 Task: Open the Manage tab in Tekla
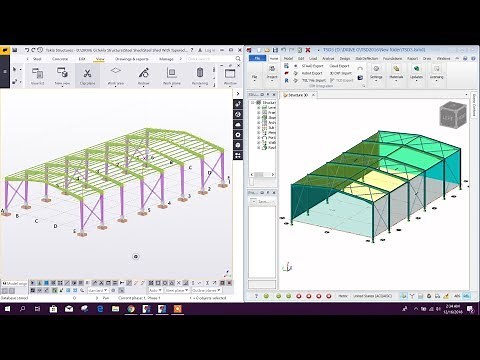click(x=166, y=59)
